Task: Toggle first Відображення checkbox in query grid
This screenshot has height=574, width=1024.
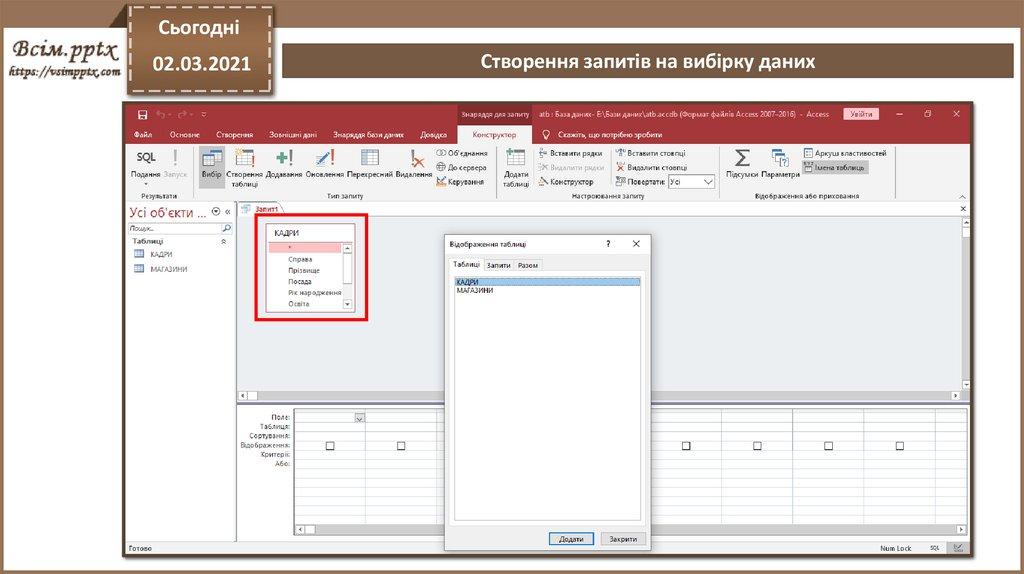Action: point(330,446)
